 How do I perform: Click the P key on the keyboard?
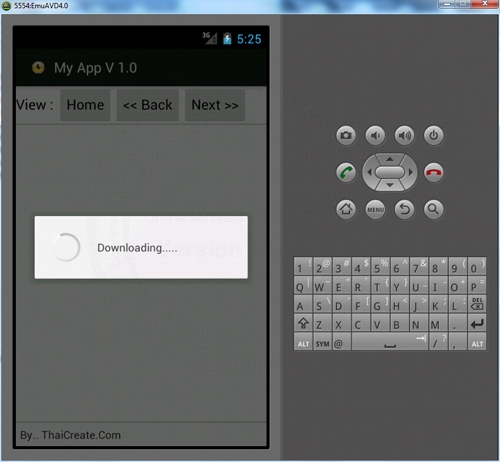pos(477,285)
